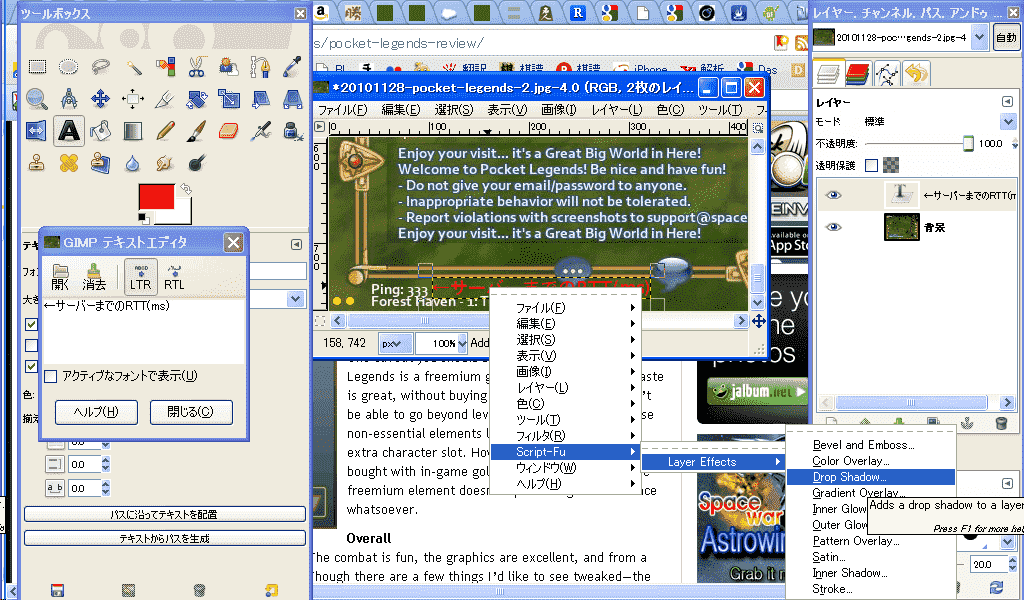Click the text editor text area

[143, 330]
